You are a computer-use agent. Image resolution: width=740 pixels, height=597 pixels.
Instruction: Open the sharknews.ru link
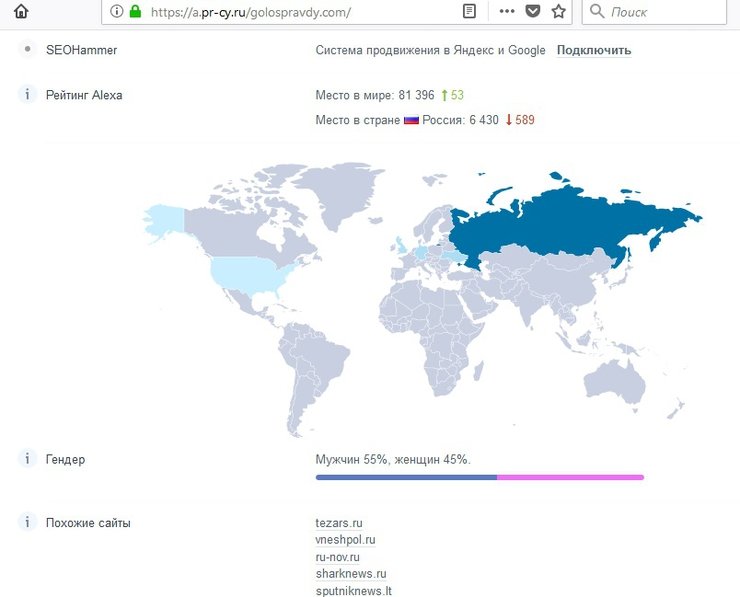pos(350,574)
